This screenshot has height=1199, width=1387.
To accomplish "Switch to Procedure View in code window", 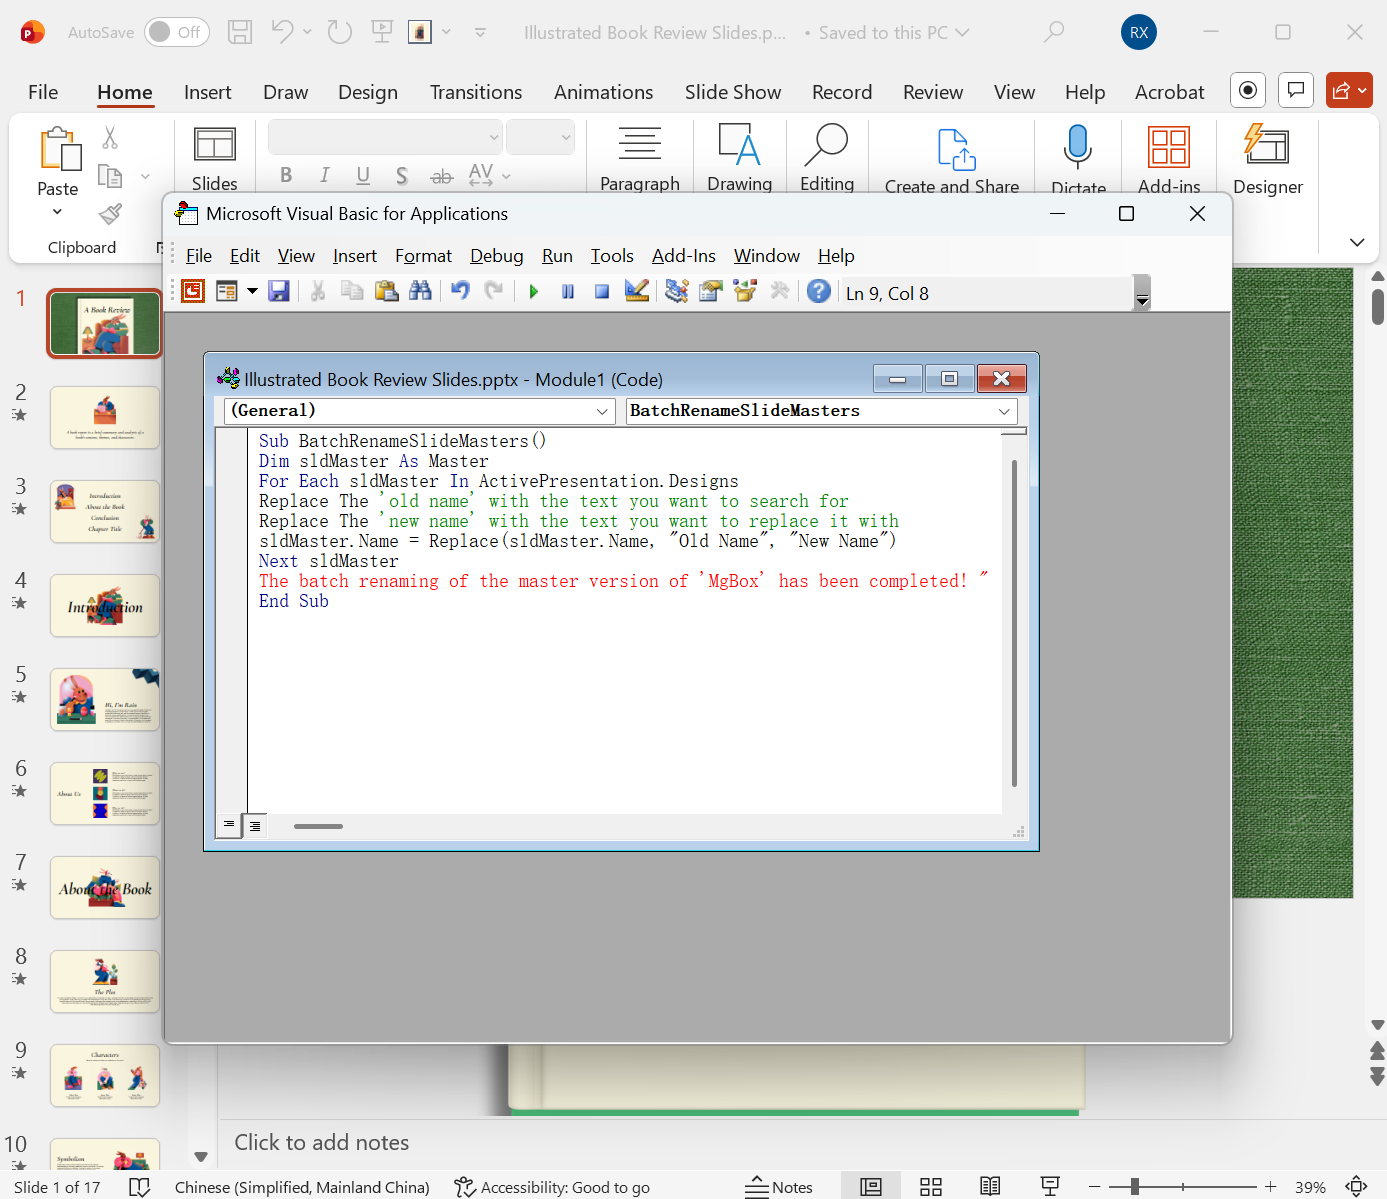I will pyautogui.click(x=229, y=825).
